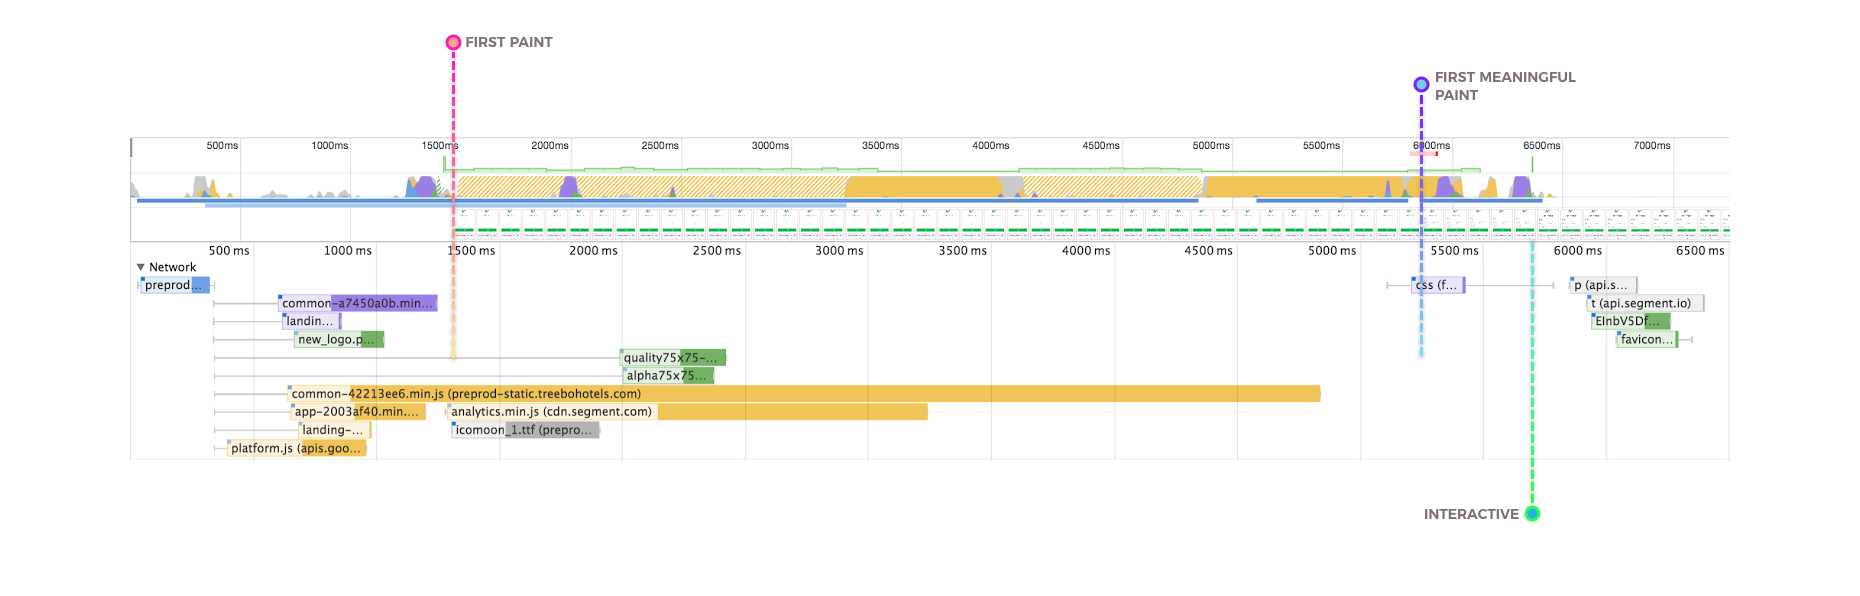Select the css (f...) request bar
1860x596 pixels.
[1438, 285]
